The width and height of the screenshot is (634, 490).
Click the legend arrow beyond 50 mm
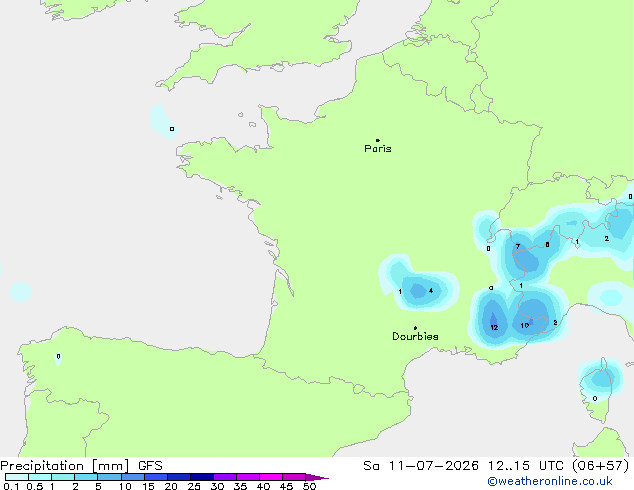(x=317, y=477)
